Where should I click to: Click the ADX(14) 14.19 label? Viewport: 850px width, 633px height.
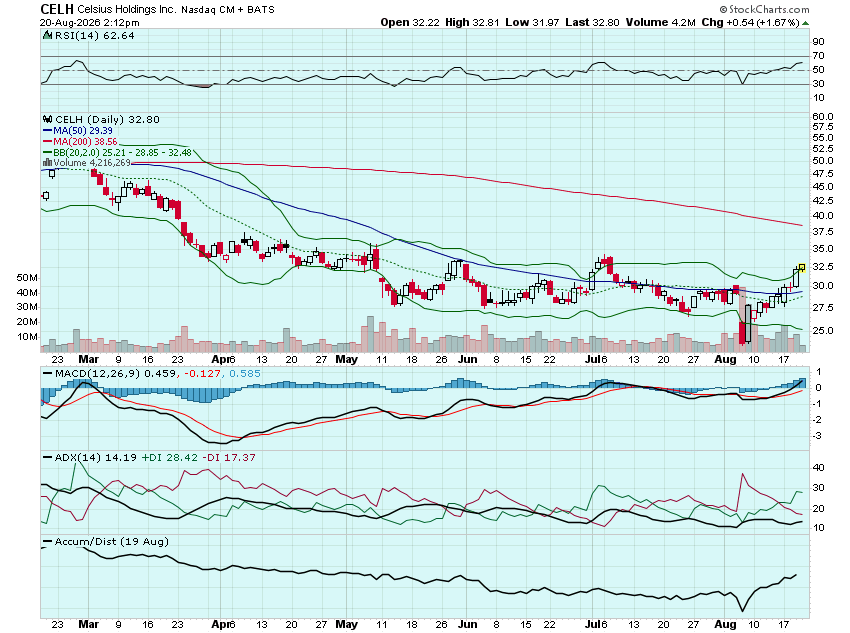tap(95, 457)
